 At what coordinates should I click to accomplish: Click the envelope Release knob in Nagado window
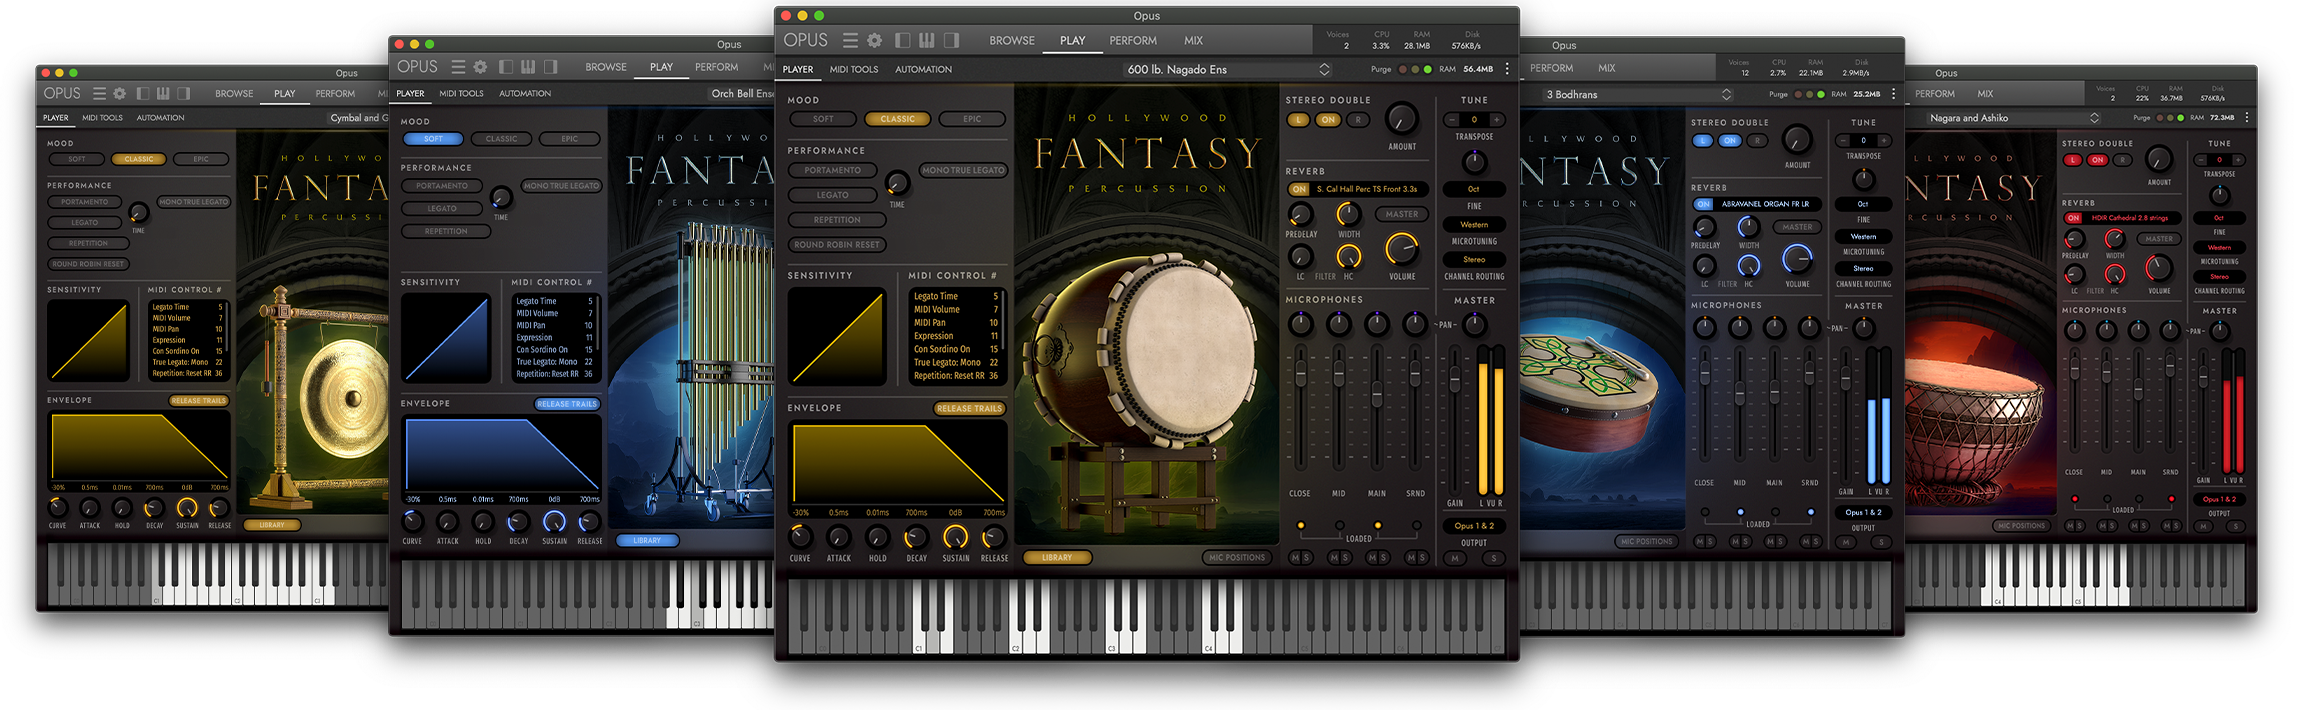click(x=994, y=536)
